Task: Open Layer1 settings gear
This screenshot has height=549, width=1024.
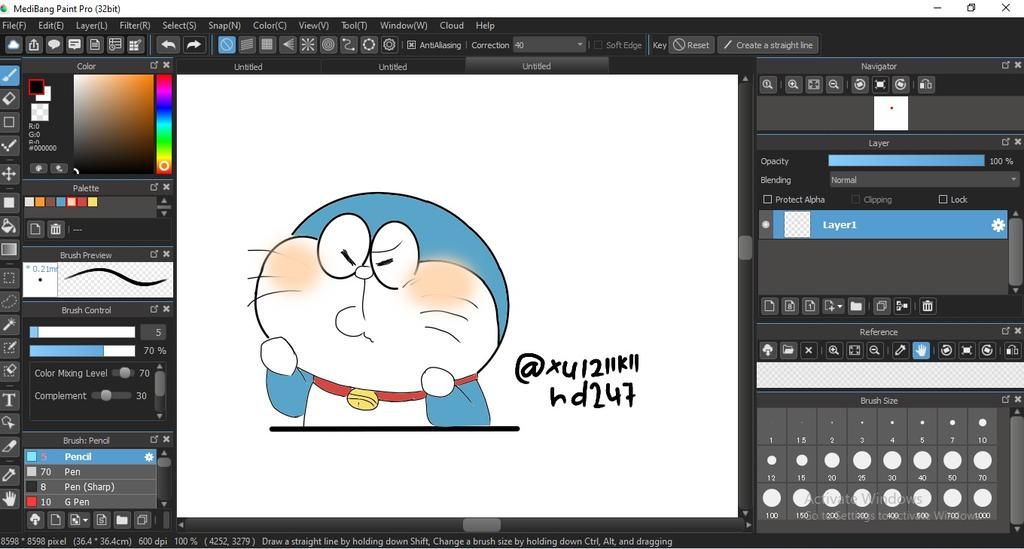Action: [998, 225]
